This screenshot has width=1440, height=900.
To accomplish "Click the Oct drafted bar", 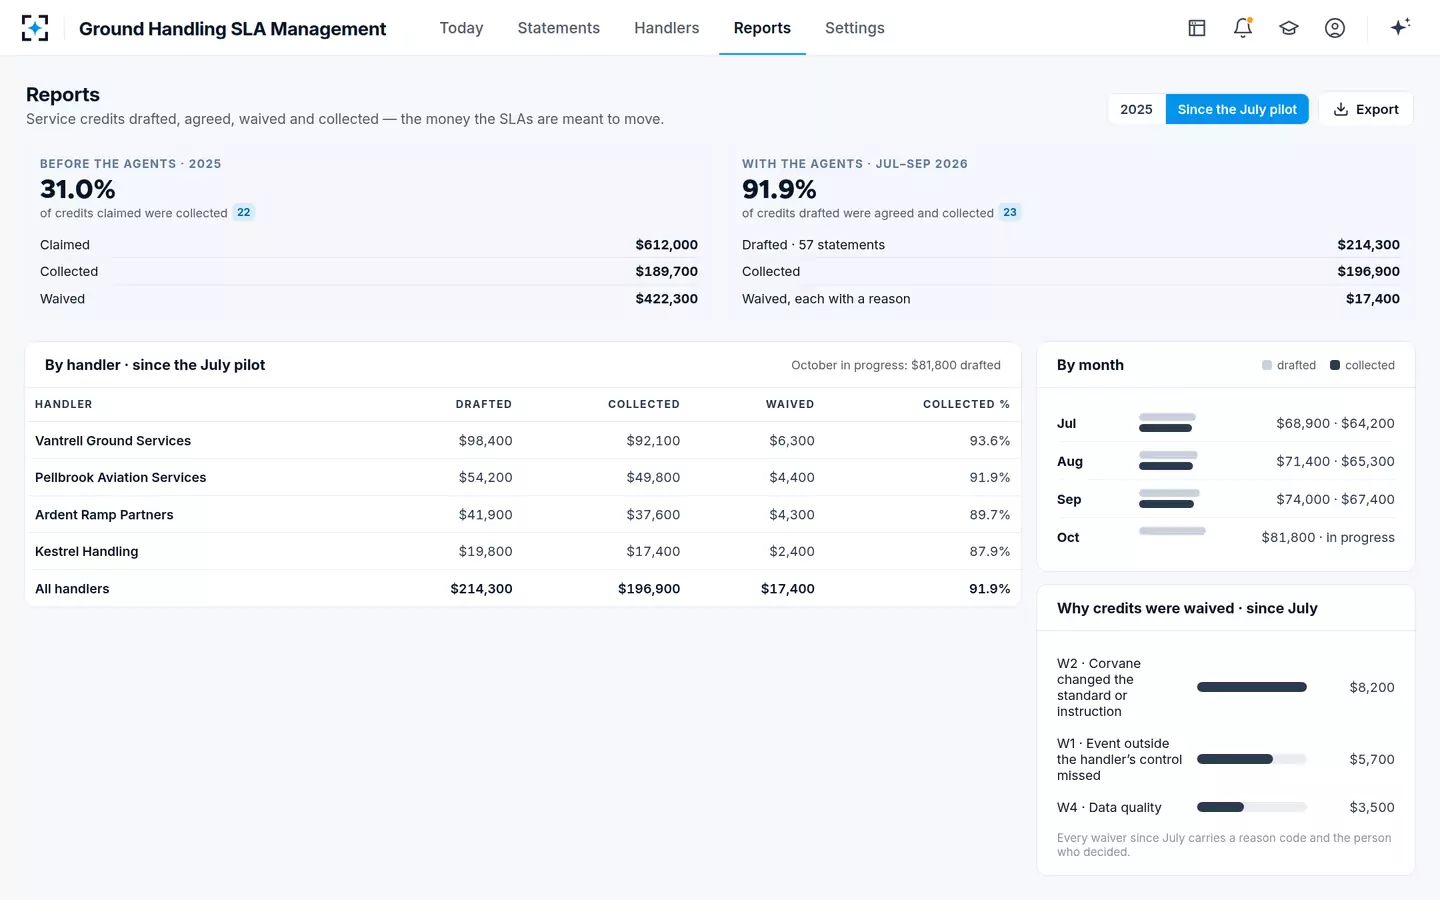I will tap(1172, 531).
